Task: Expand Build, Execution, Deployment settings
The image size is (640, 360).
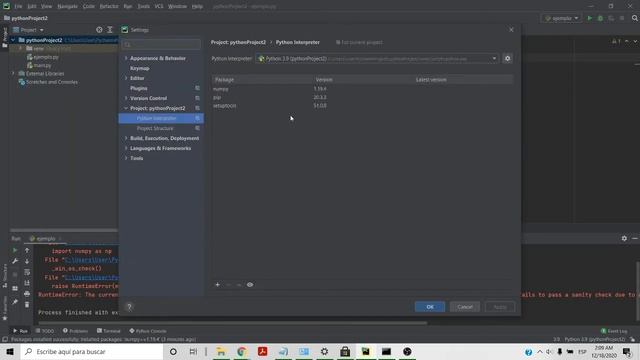Action: [x=126, y=138]
